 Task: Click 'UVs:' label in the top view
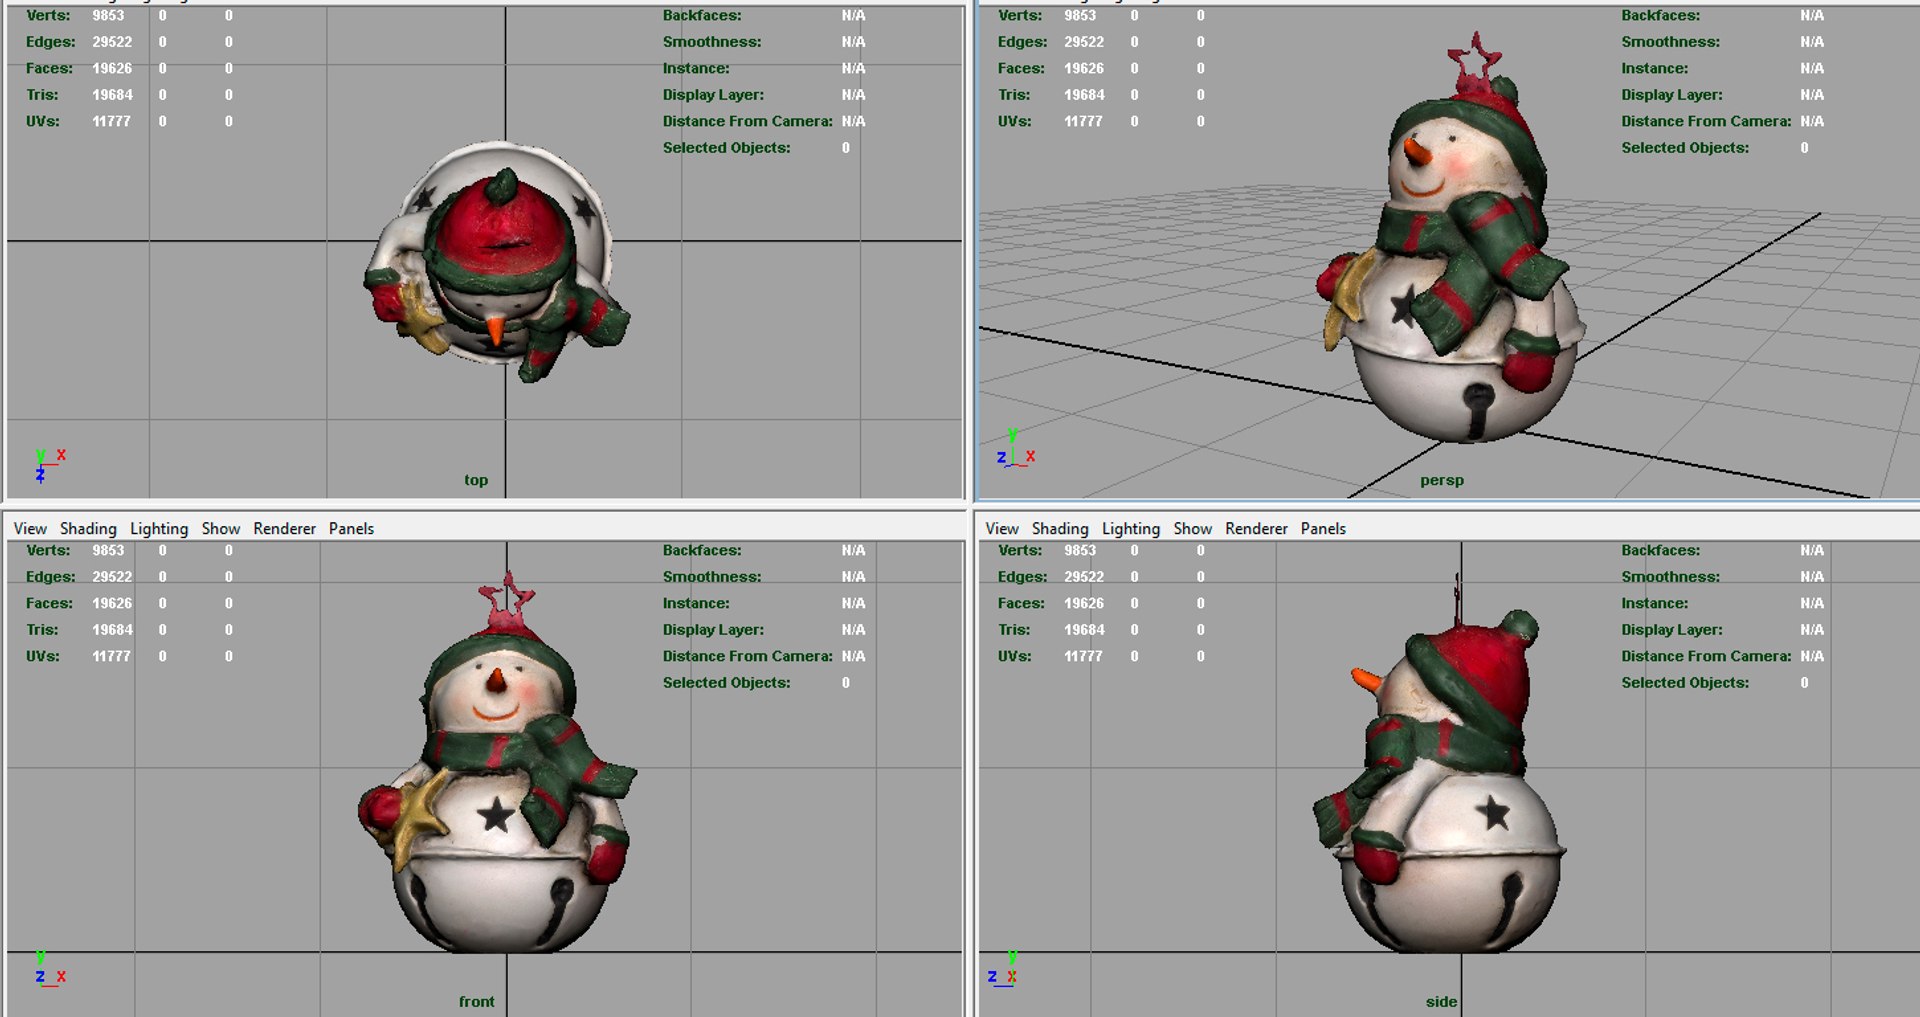(43, 121)
